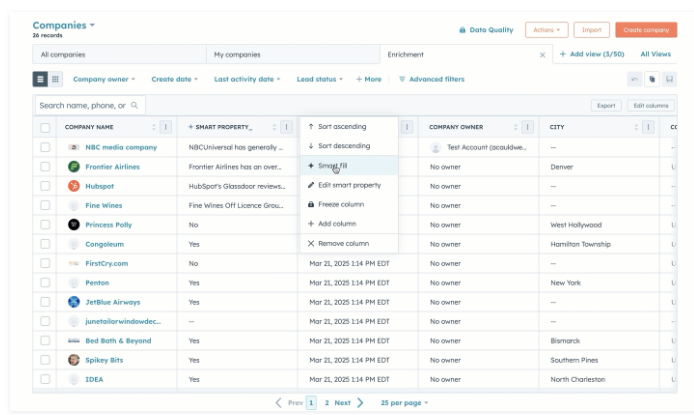The image size is (694, 415).
Task: Check the Princess Polly row
Action: tap(45, 224)
